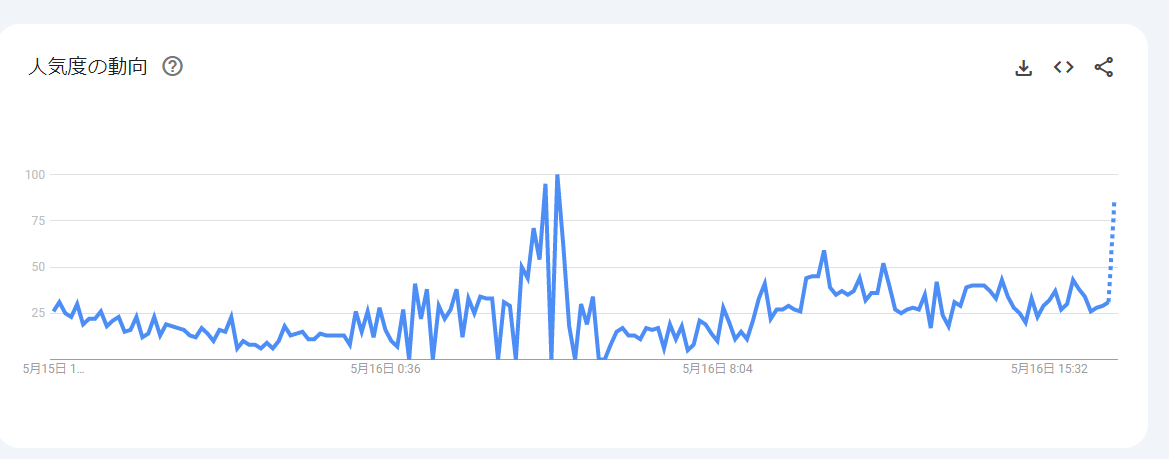The height and width of the screenshot is (459, 1169).
Task: Click the 5月16日 15:32 time axis label
Action: (1049, 369)
